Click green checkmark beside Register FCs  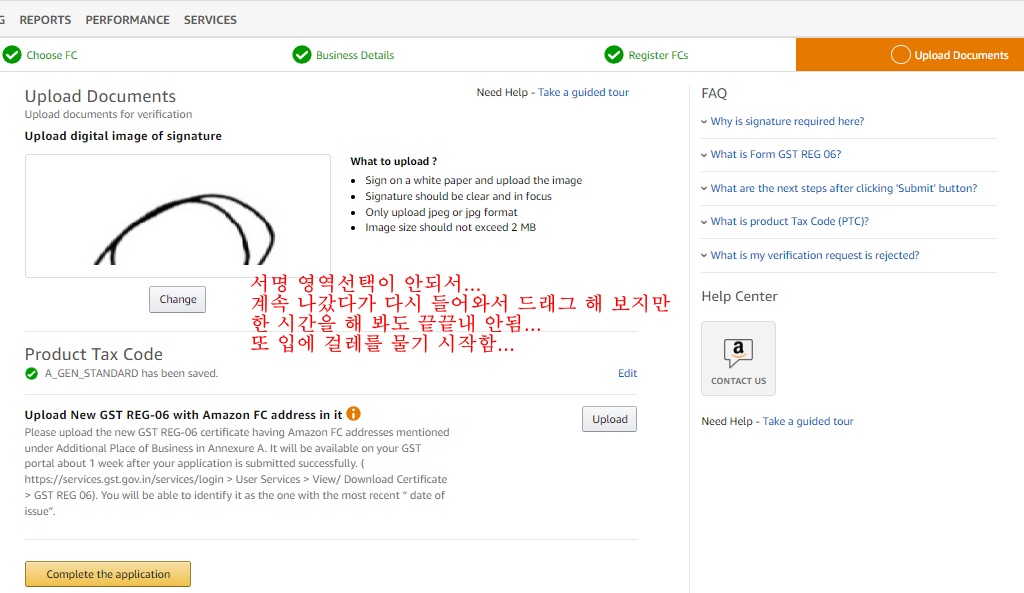coord(614,55)
